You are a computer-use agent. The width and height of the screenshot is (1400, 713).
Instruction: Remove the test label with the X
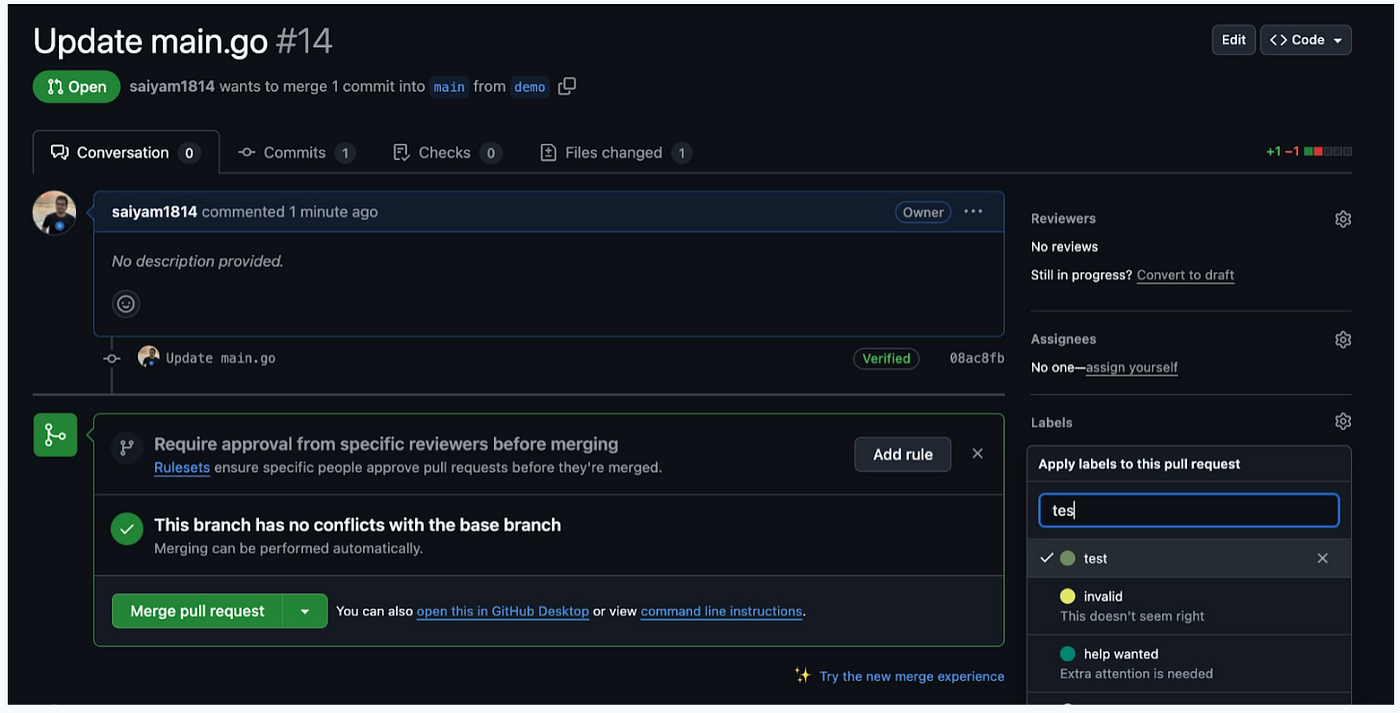pos(1322,558)
